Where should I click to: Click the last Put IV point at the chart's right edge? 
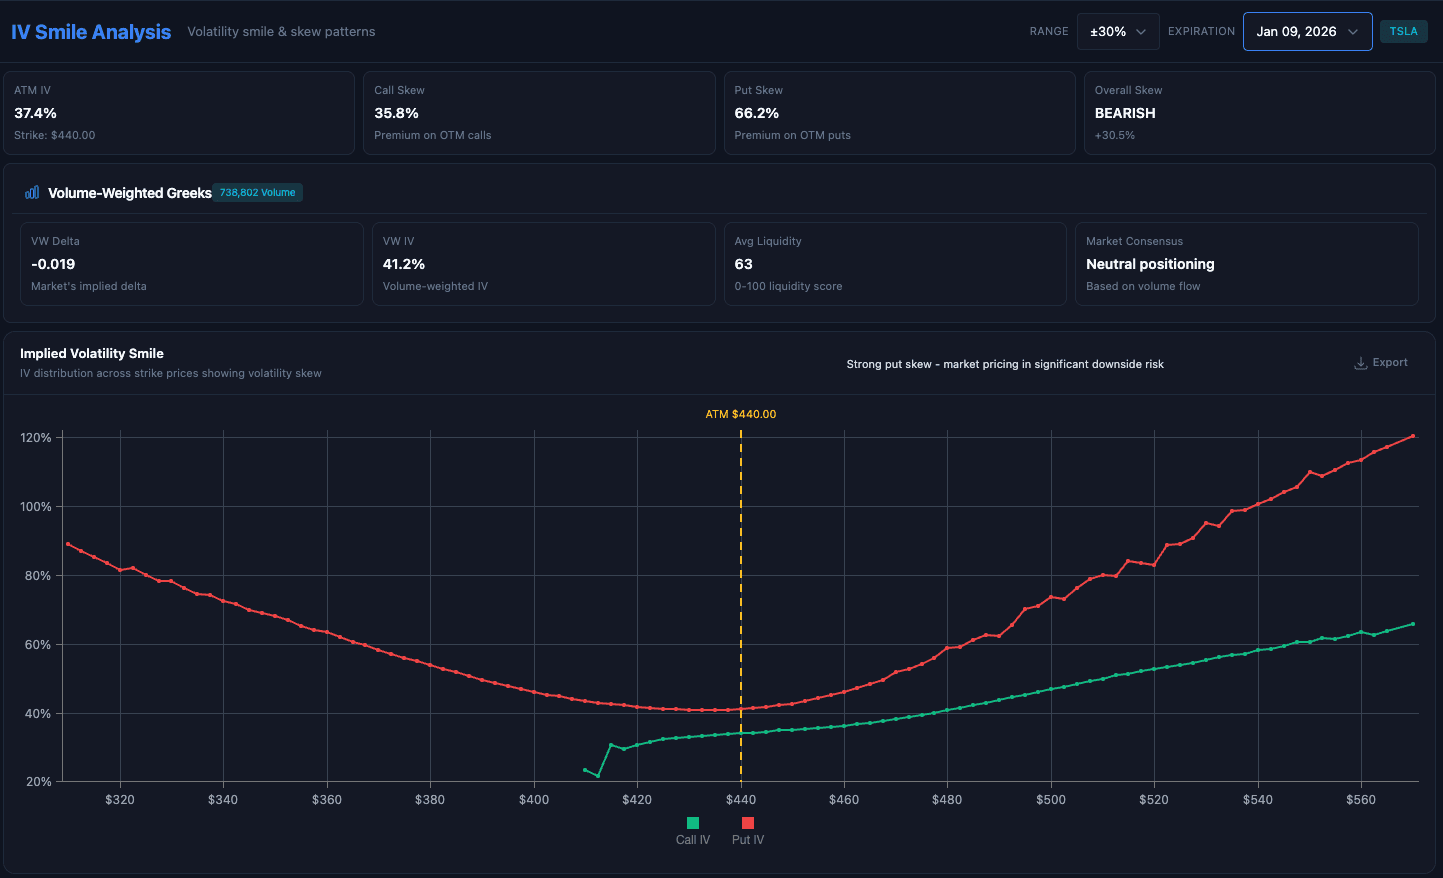(1413, 436)
